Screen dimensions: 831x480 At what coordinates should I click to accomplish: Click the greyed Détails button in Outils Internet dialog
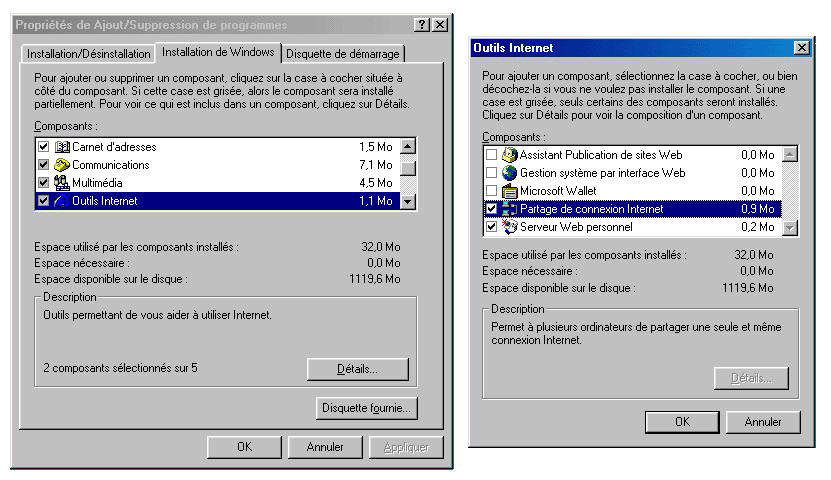pyautogui.click(x=751, y=378)
